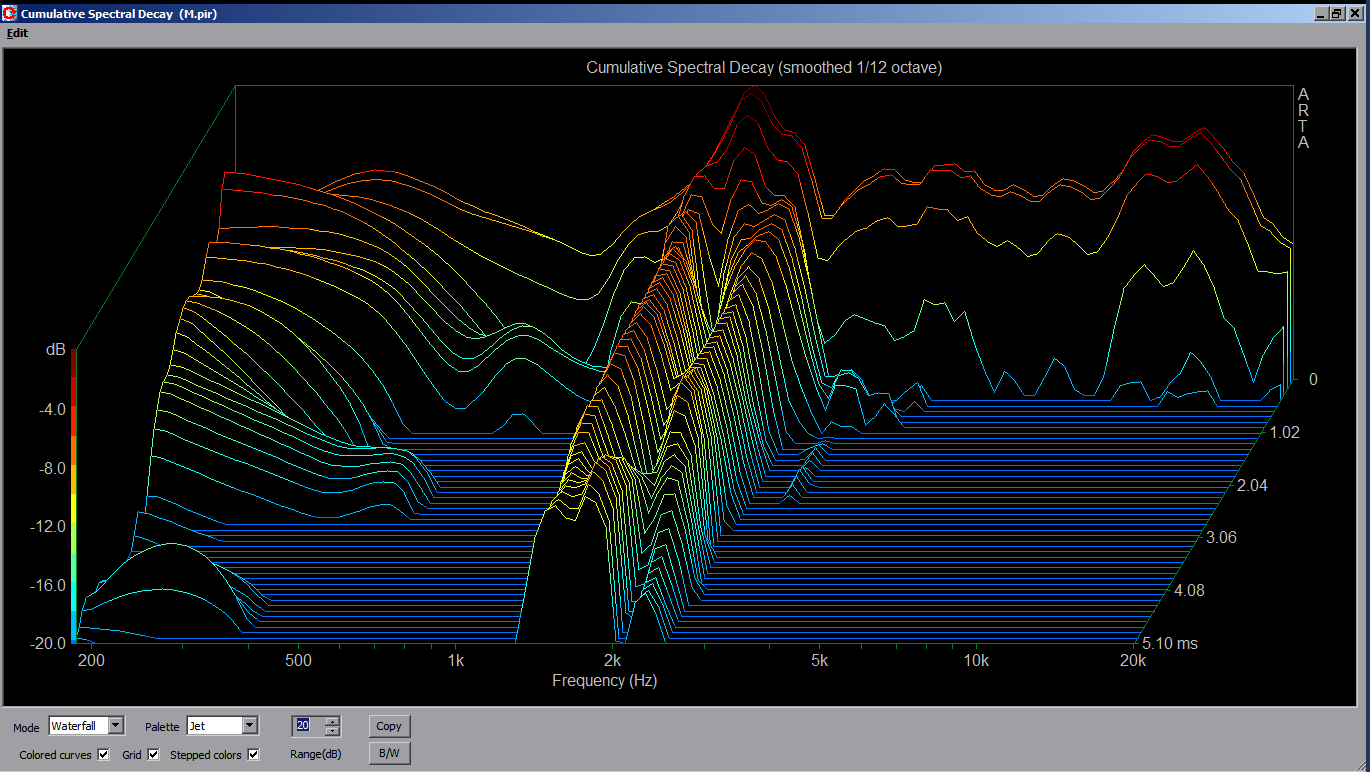
Task: Click the ARTA app icon in title bar
Action: (x=10, y=14)
